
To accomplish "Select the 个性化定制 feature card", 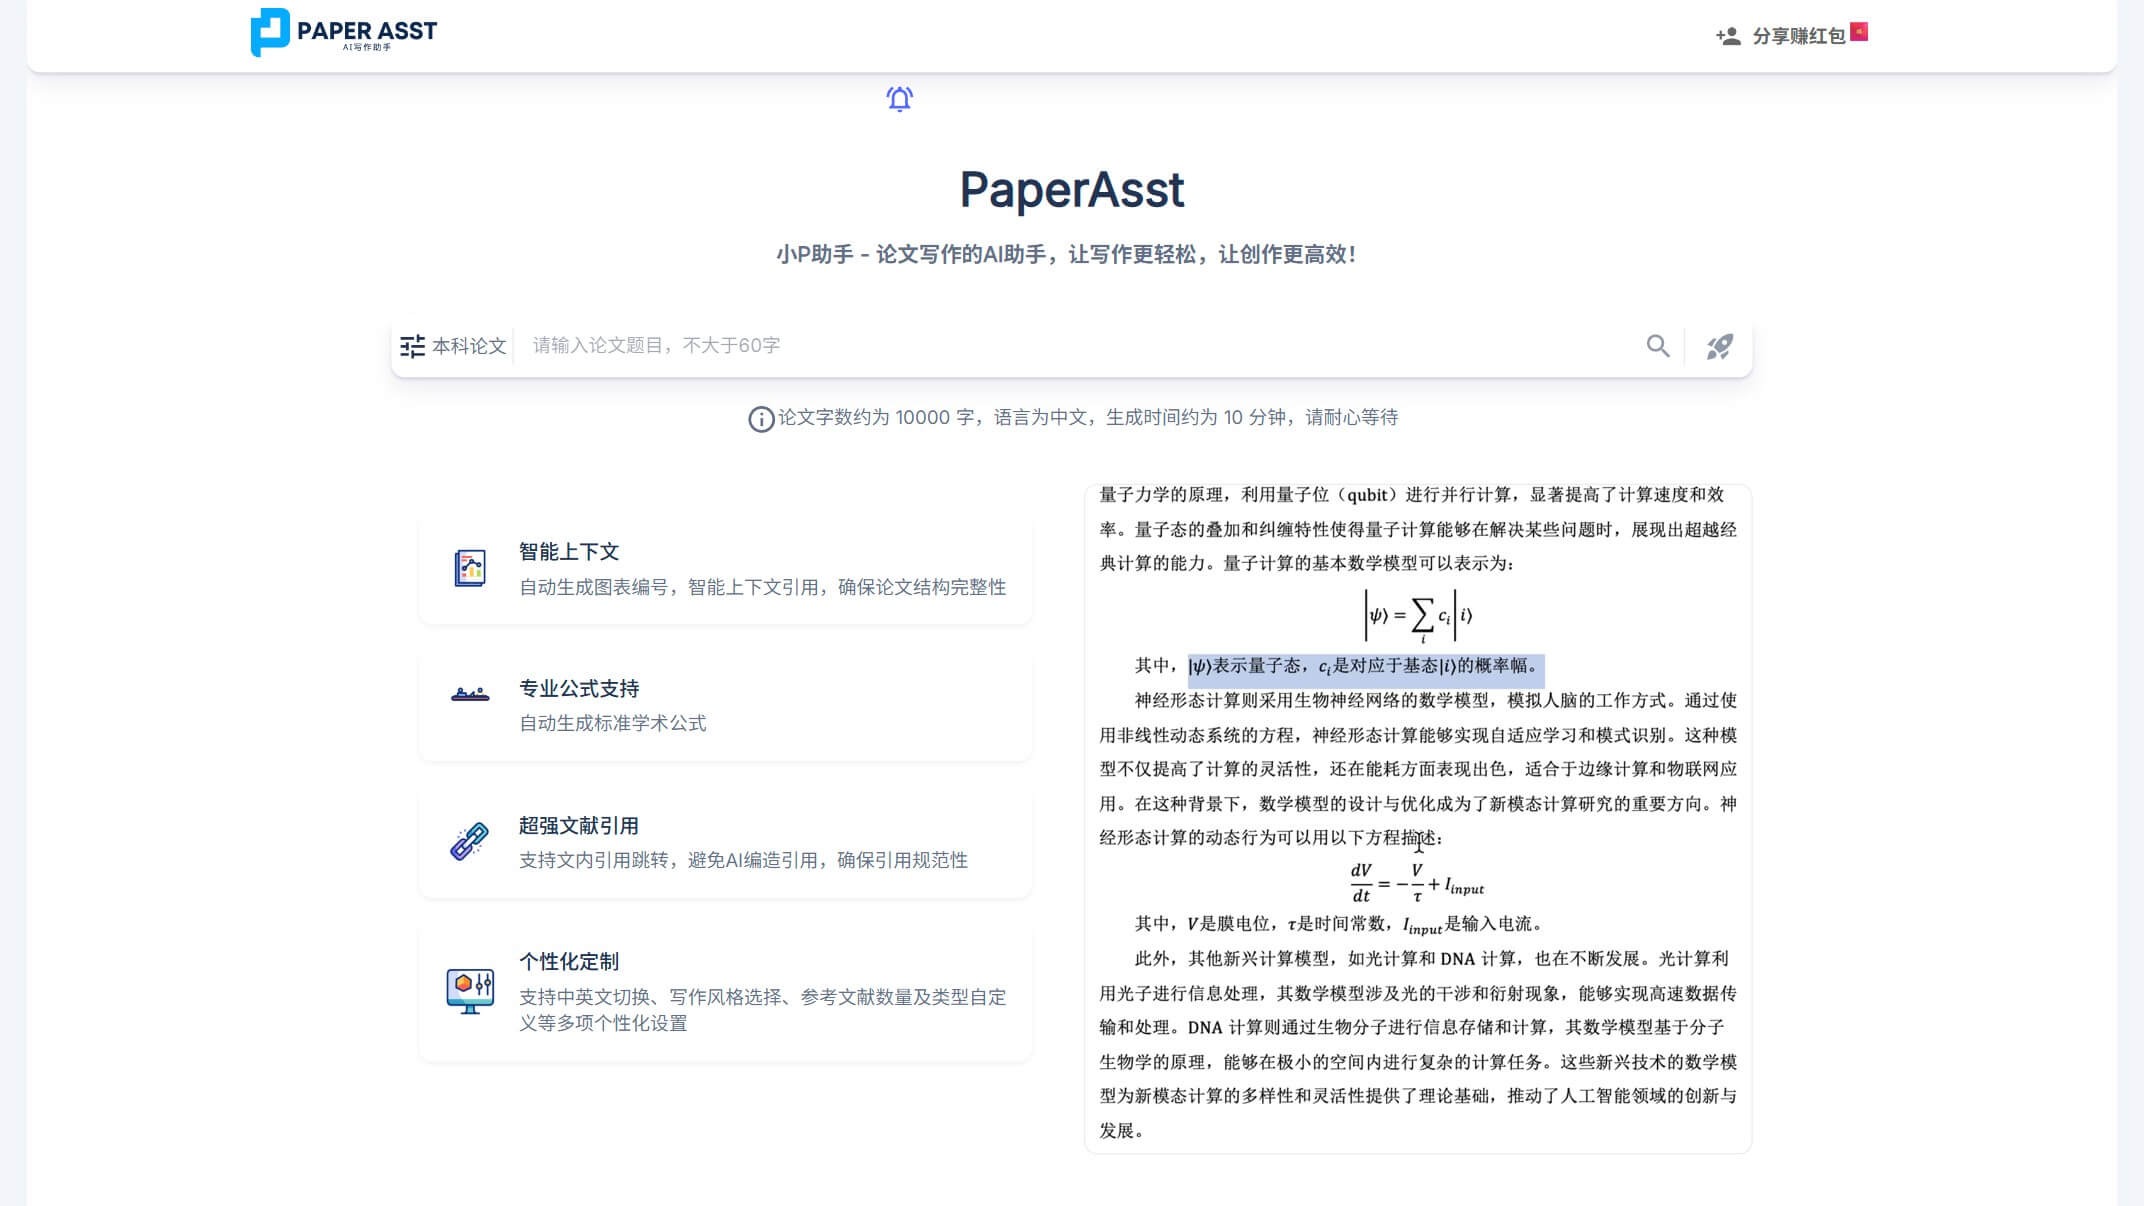I will 727,990.
